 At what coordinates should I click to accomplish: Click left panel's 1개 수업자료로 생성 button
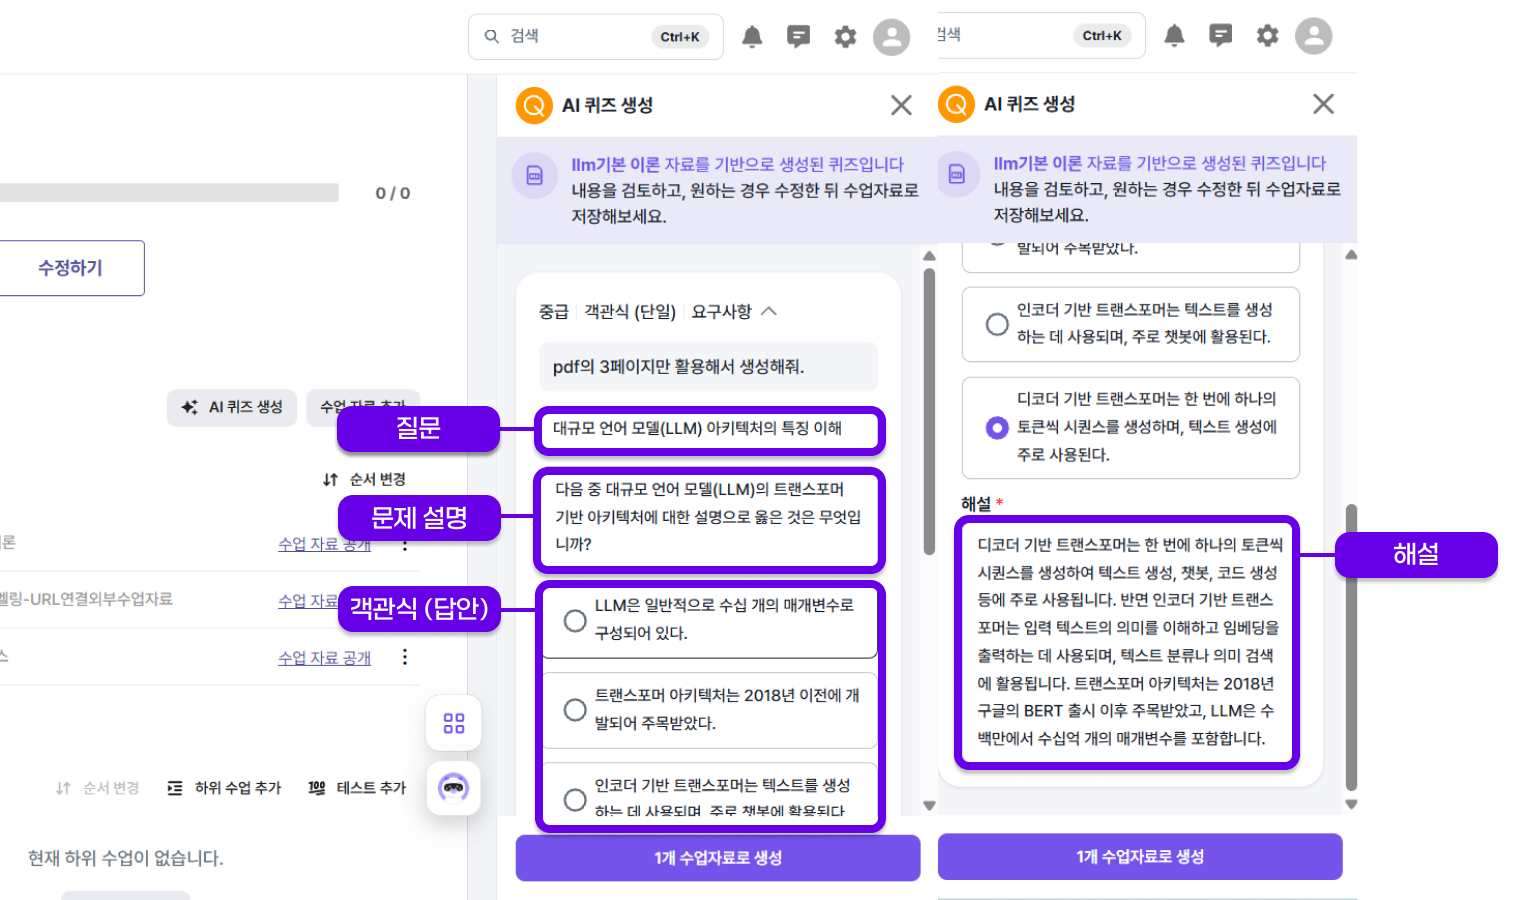tap(717, 858)
